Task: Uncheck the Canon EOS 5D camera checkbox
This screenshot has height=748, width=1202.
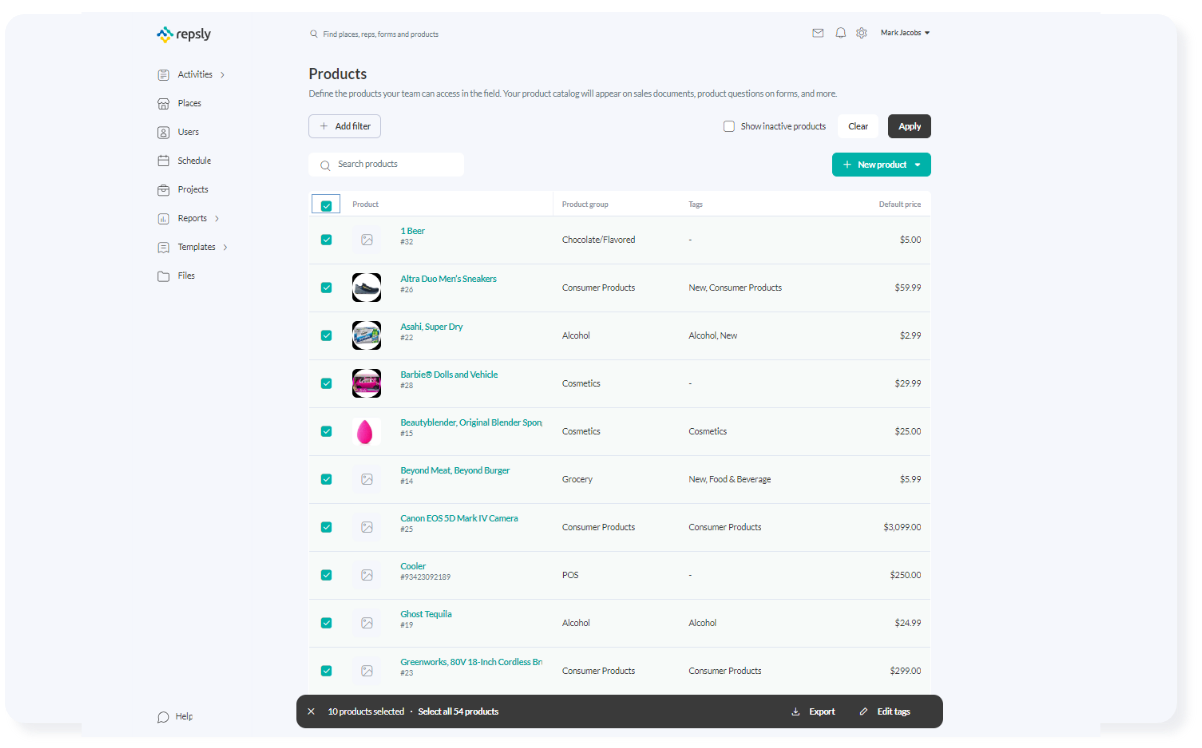Action: 326,527
